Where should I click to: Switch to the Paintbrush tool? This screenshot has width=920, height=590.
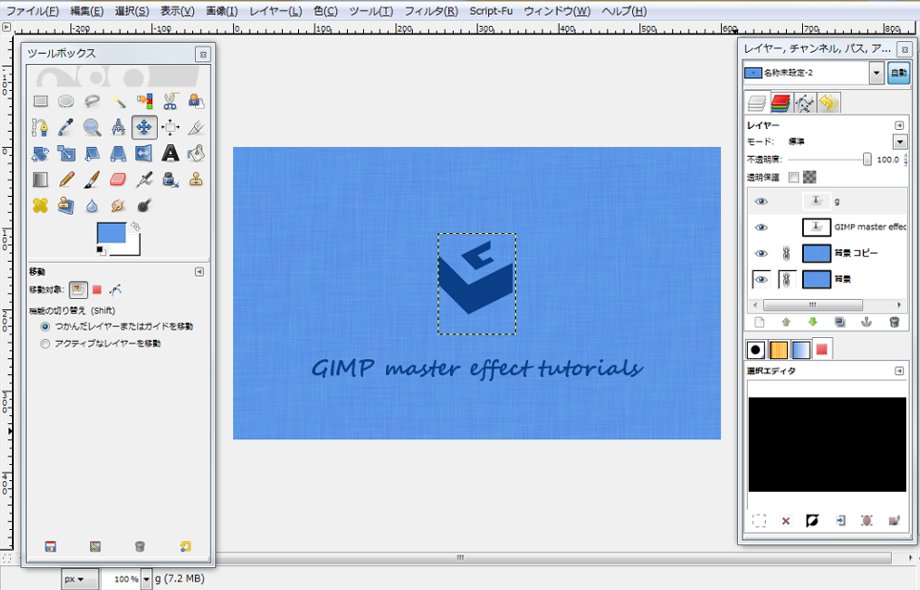pos(91,180)
